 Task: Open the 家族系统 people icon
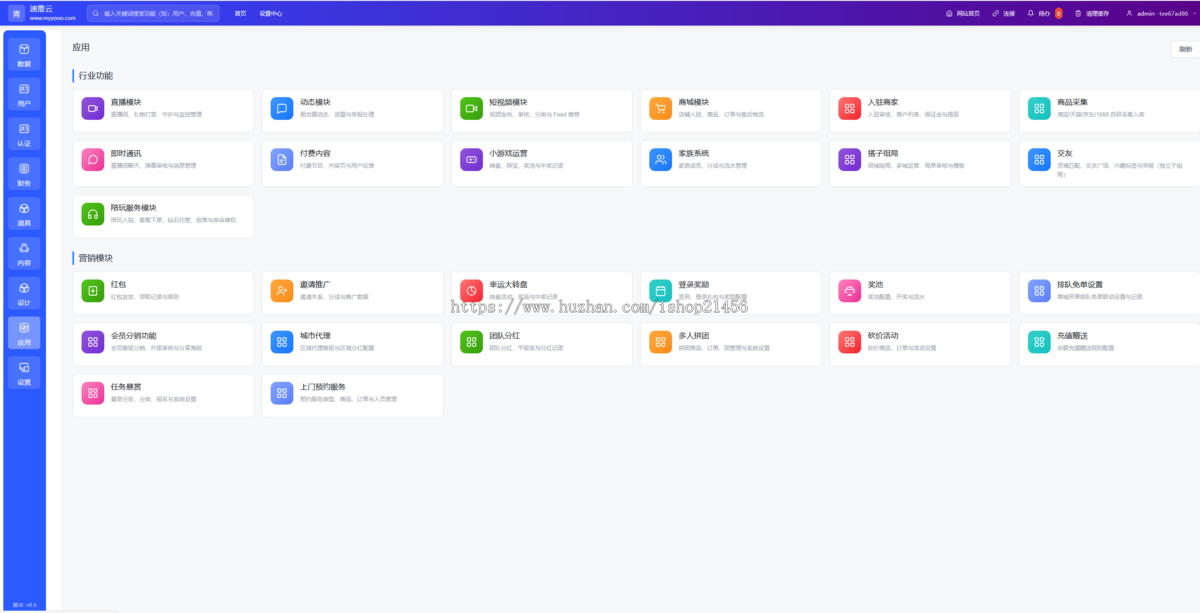tap(660, 159)
